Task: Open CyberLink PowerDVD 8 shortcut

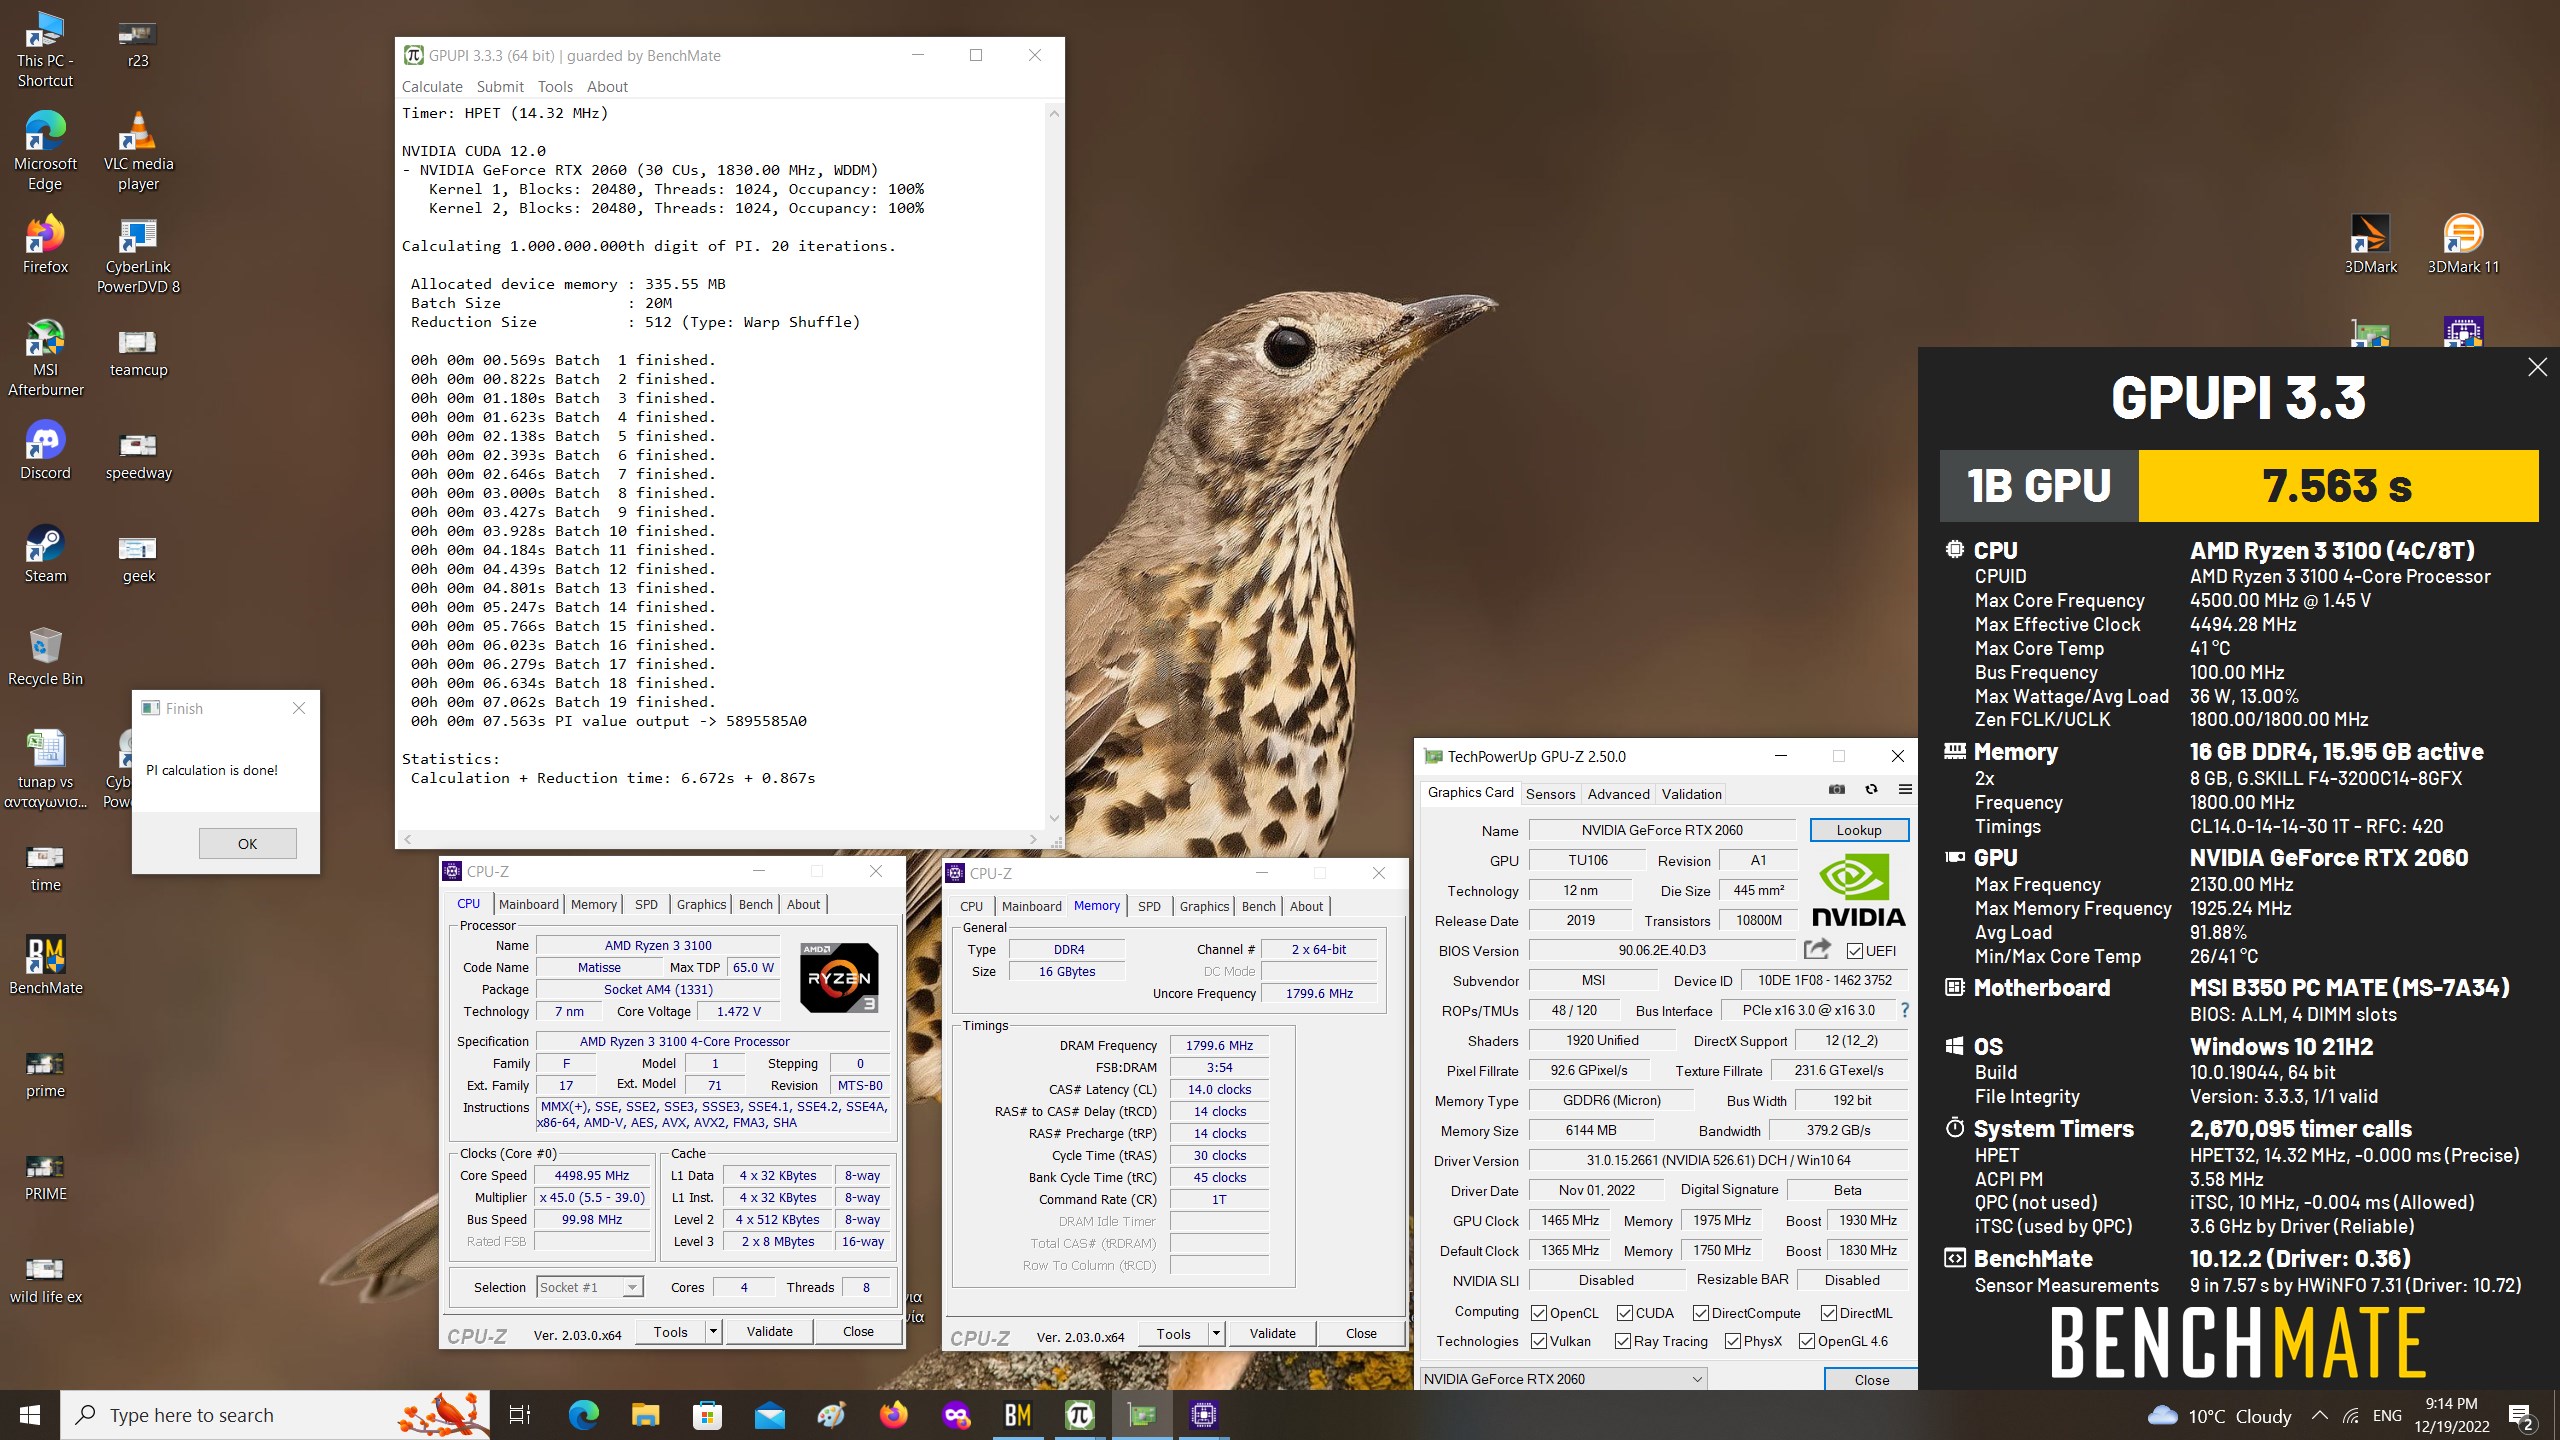Action: [138, 255]
